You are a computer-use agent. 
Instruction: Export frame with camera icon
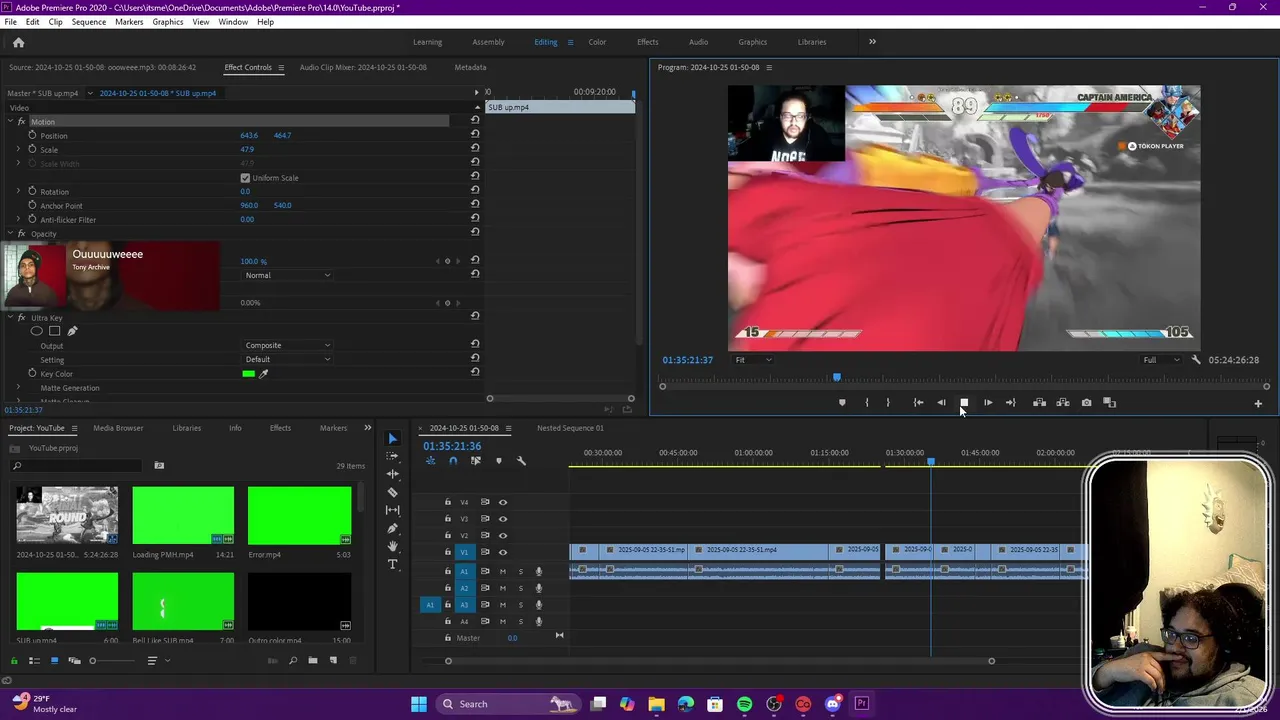(x=1086, y=403)
